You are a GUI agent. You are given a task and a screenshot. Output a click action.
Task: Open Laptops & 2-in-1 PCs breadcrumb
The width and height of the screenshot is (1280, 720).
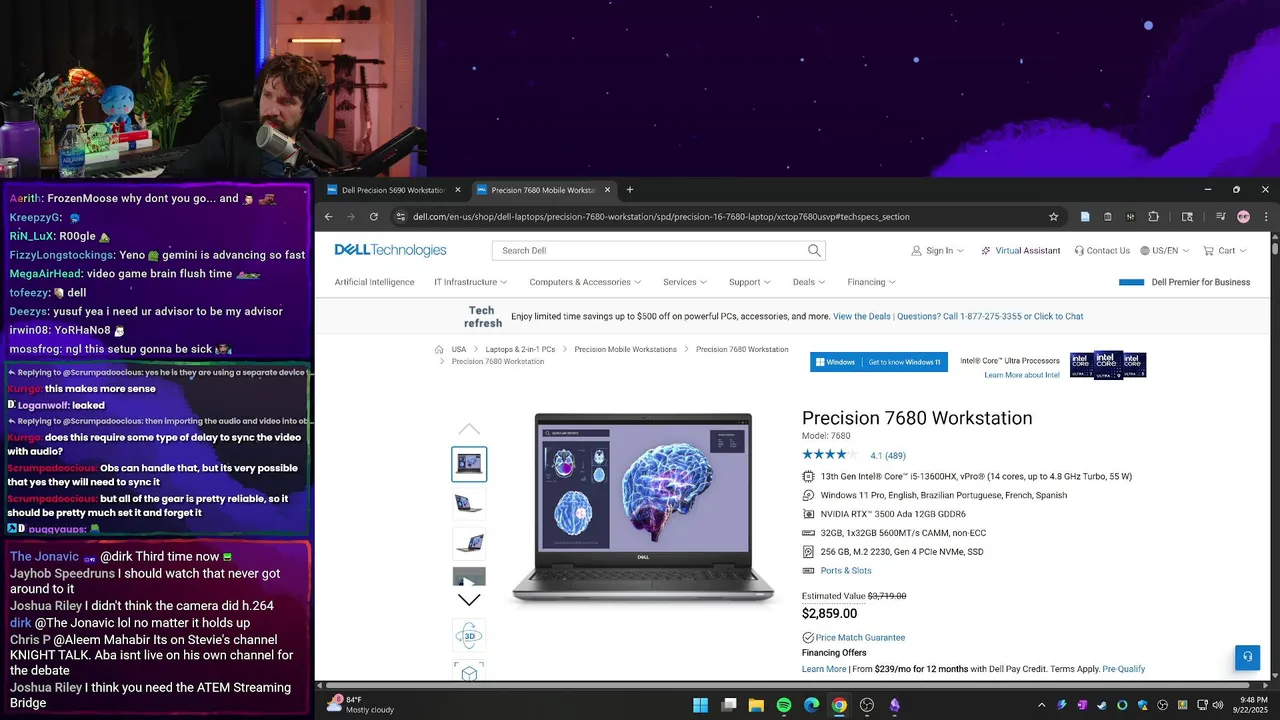[520, 349]
